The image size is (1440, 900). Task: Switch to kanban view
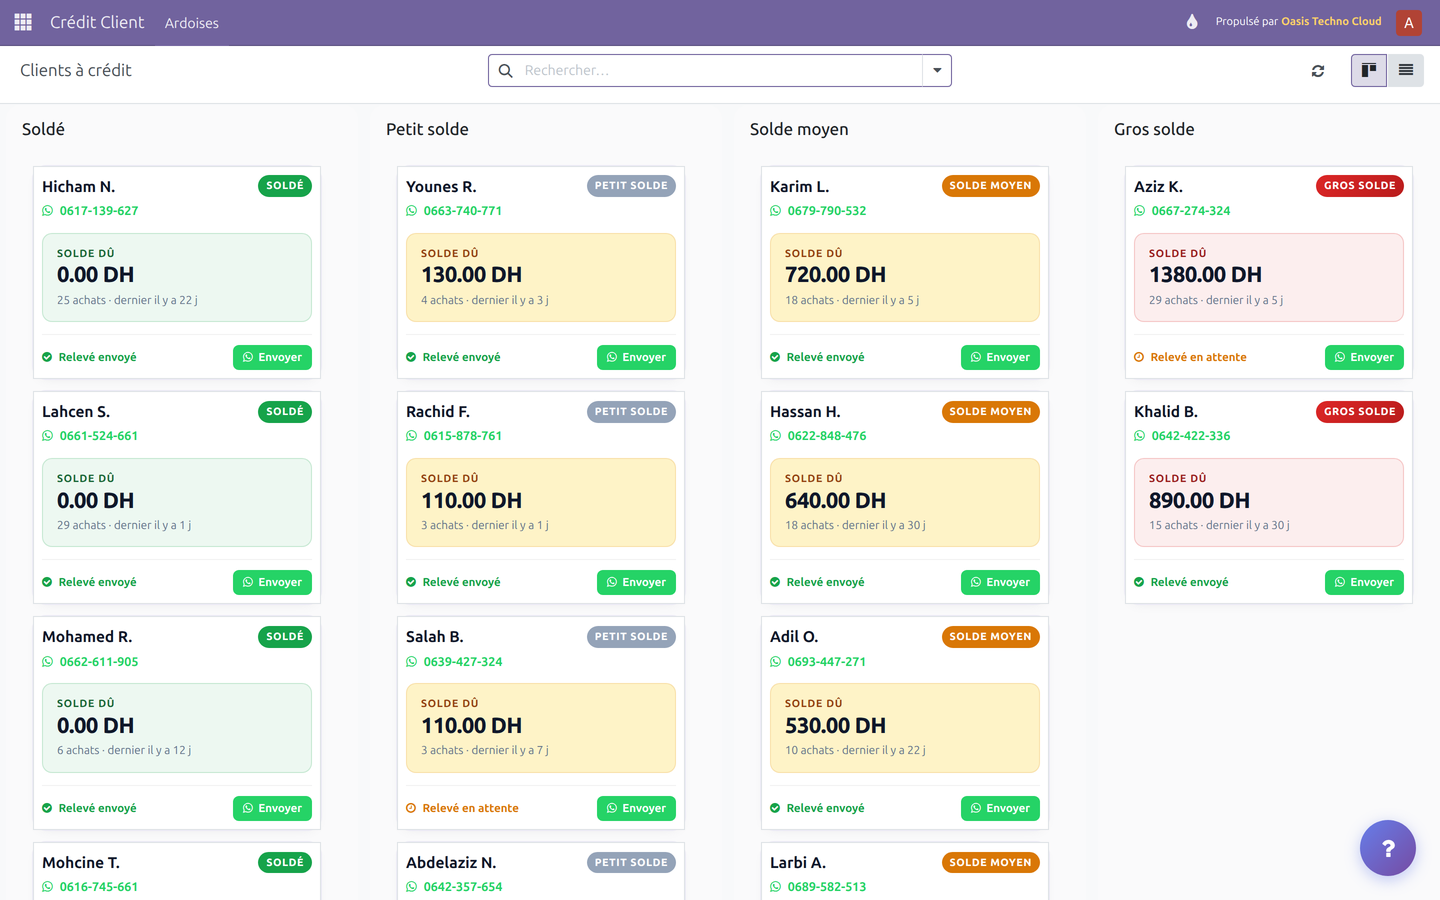[x=1369, y=70]
